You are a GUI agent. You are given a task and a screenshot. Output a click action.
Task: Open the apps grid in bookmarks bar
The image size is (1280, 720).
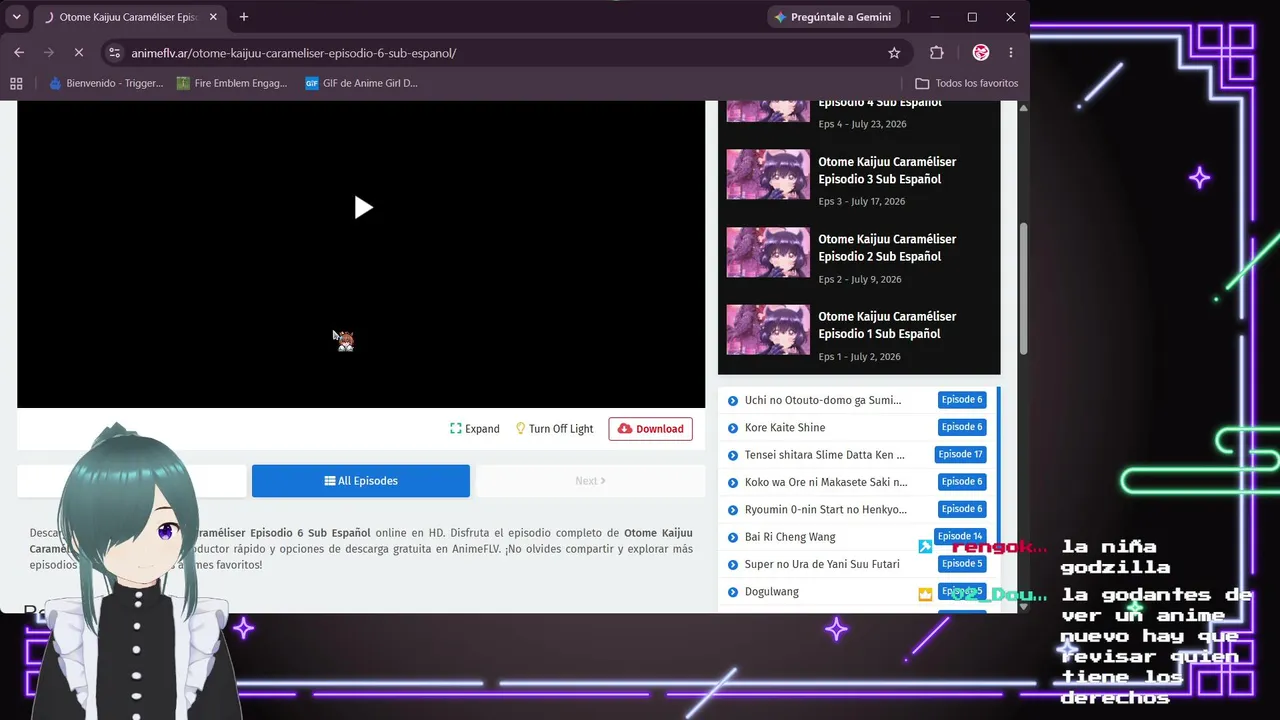click(x=16, y=83)
